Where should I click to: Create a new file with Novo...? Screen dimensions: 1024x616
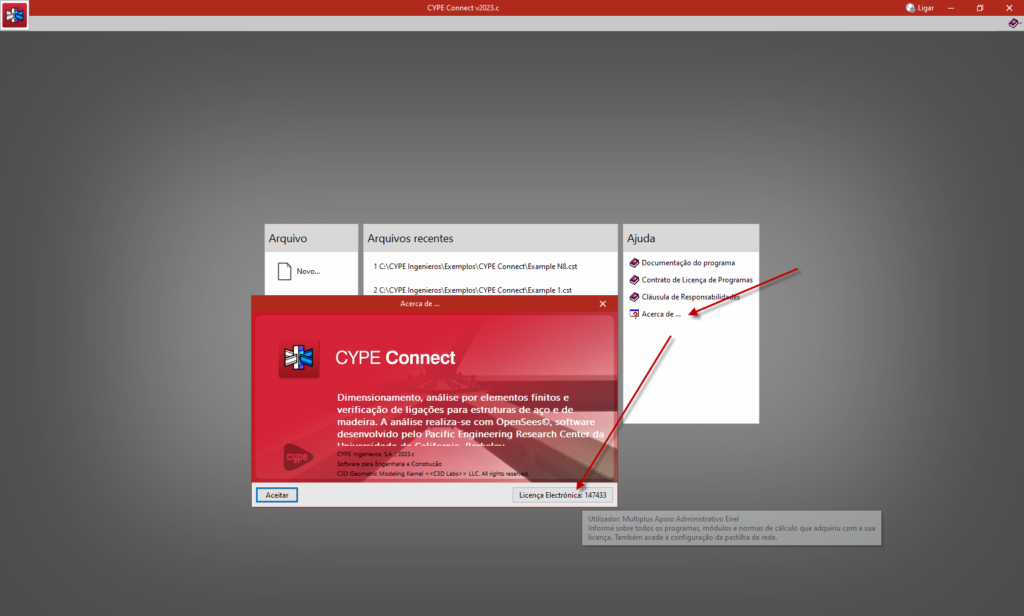pyautogui.click(x=308, y=271)
